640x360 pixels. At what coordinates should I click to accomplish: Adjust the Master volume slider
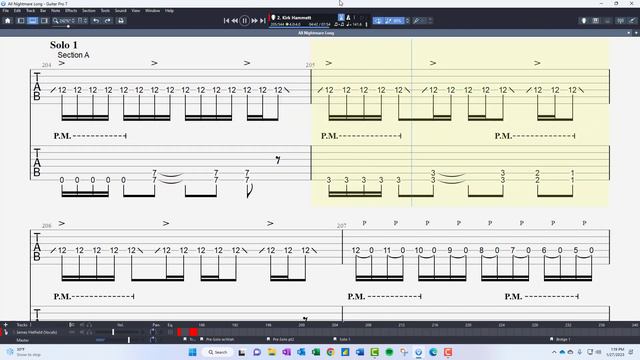click(129, 340)
